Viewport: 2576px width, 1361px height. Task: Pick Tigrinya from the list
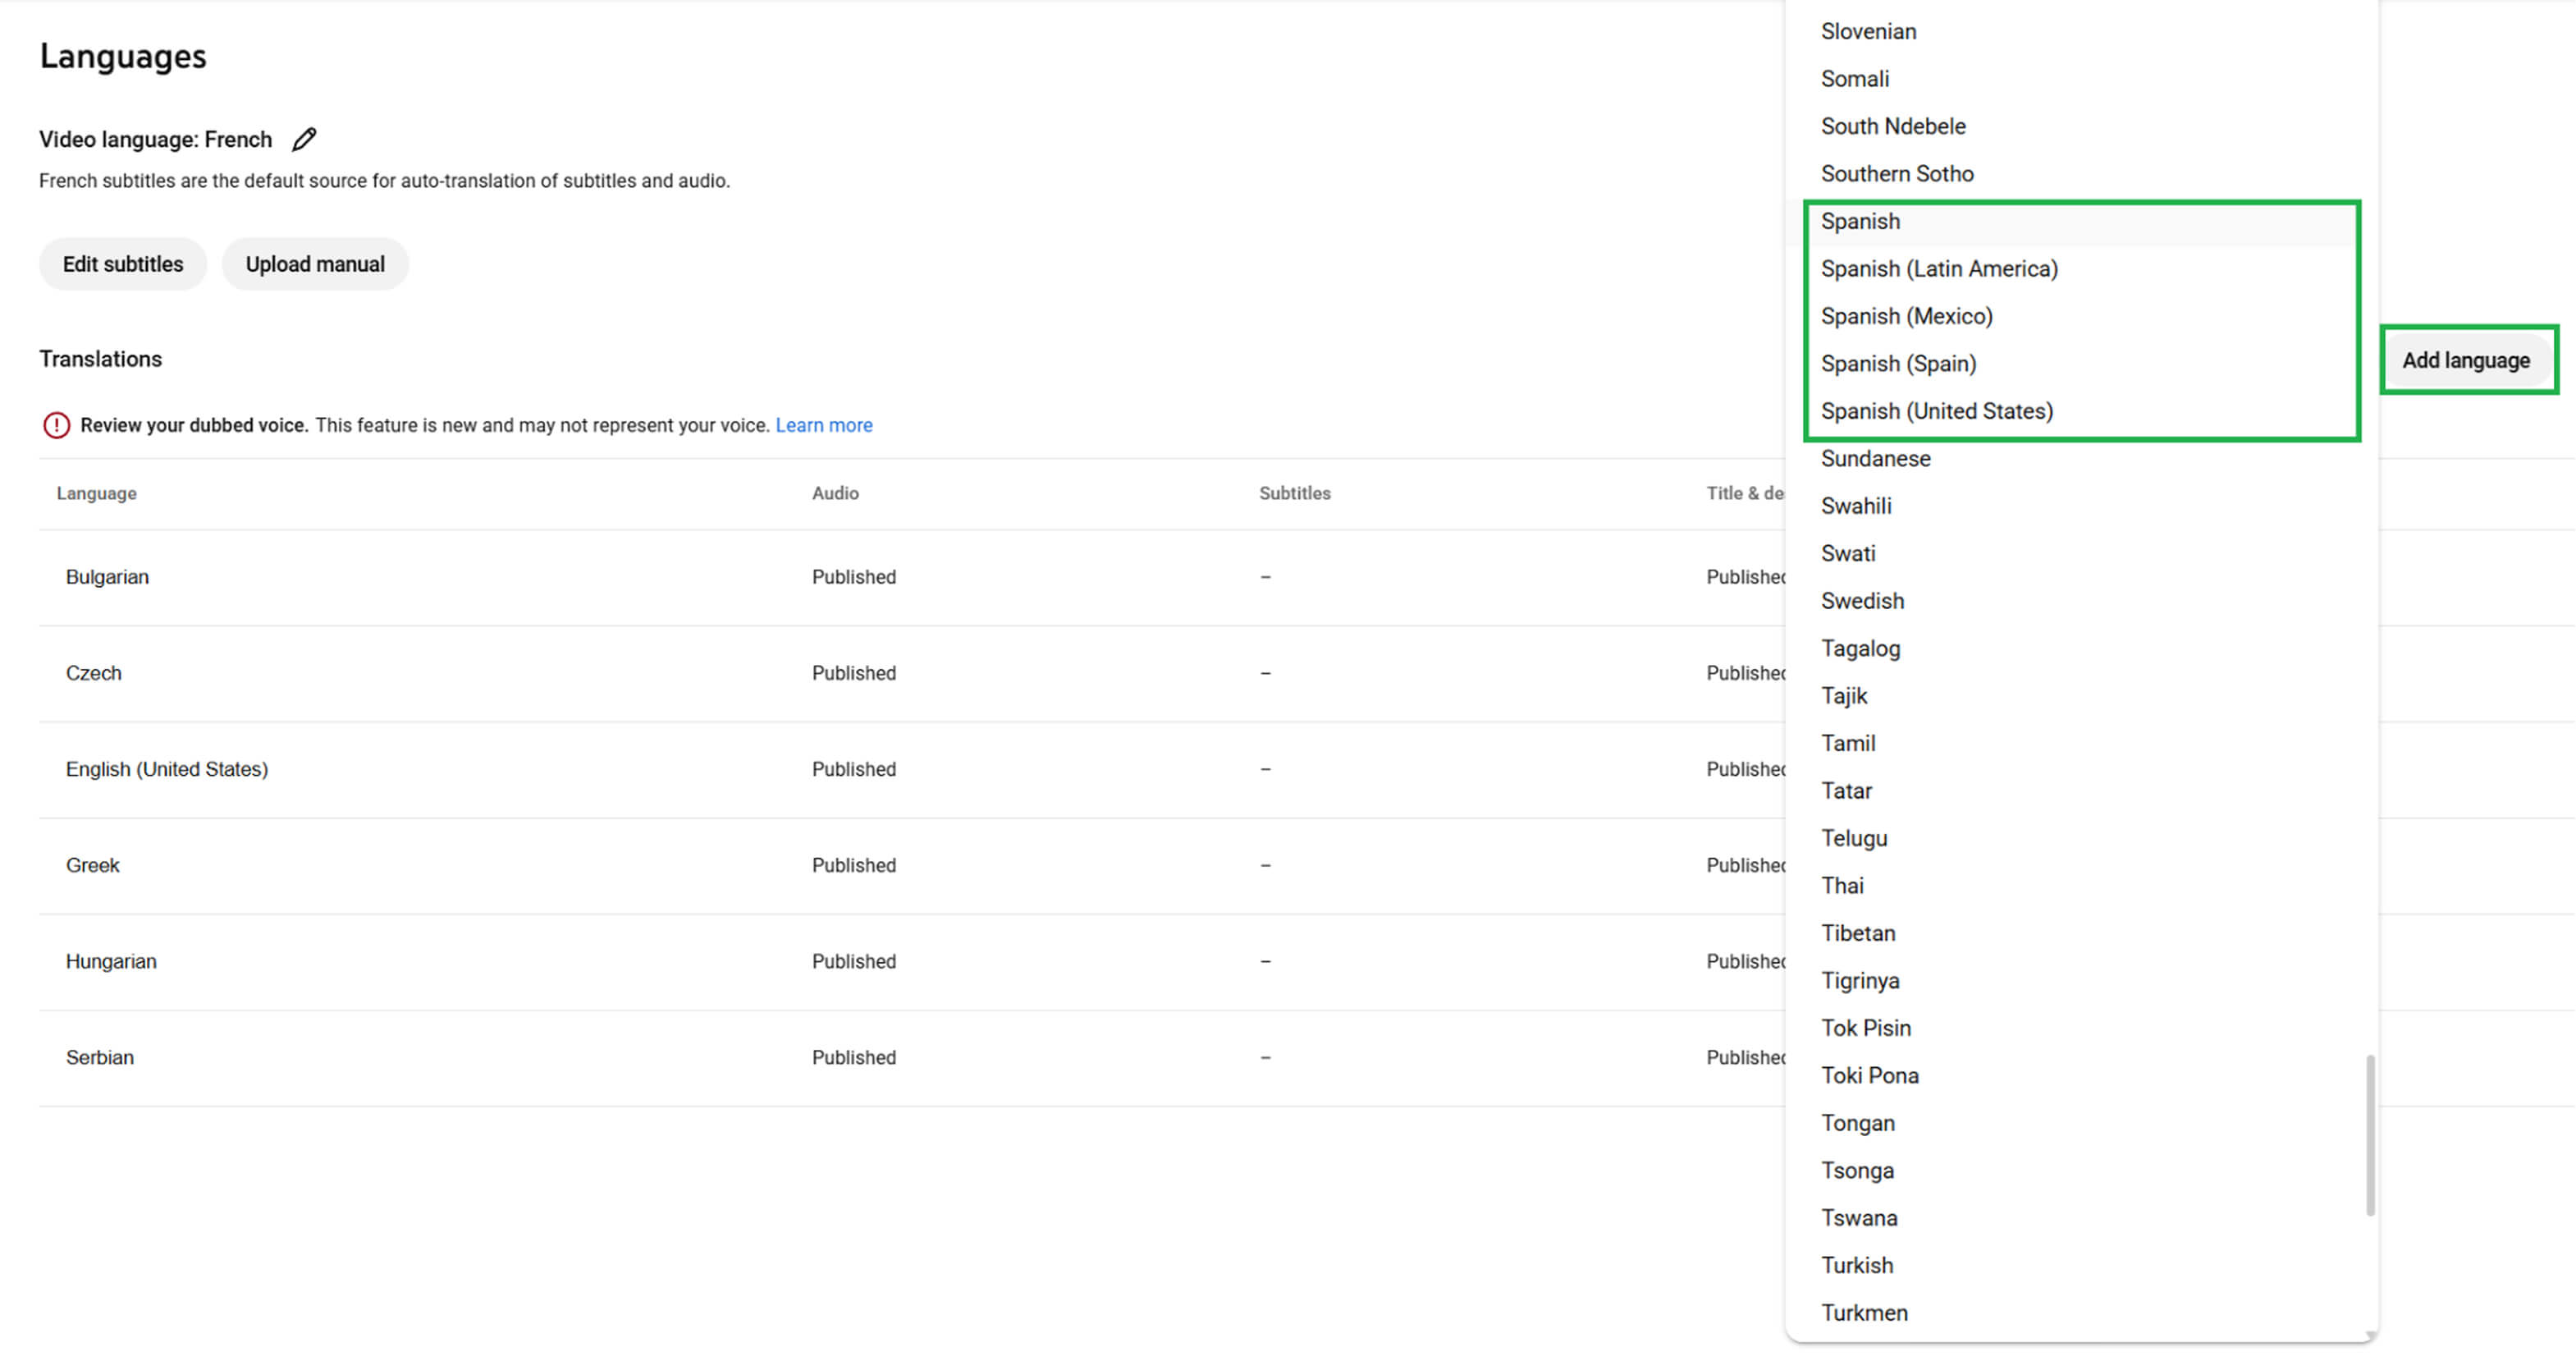pos(2081,981)
